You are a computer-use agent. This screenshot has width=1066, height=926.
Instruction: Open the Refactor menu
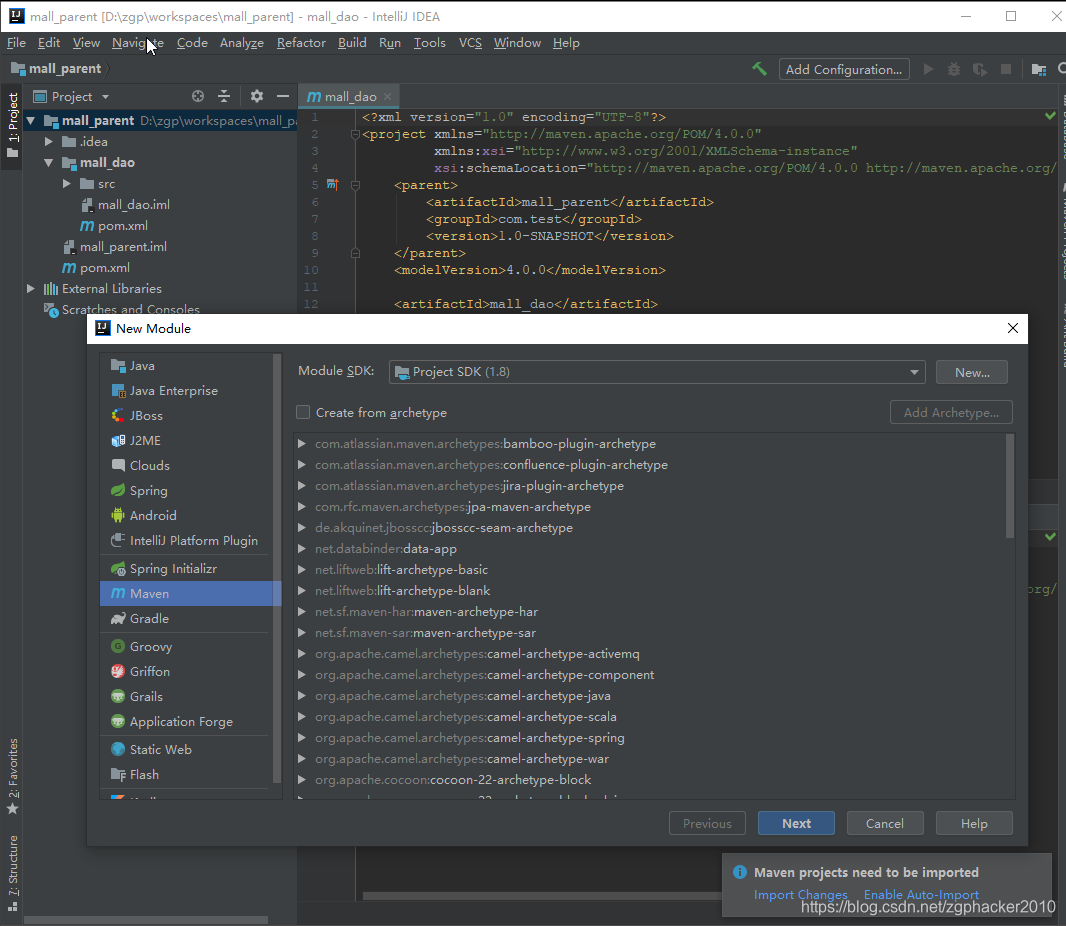click(x=301, y=43)
